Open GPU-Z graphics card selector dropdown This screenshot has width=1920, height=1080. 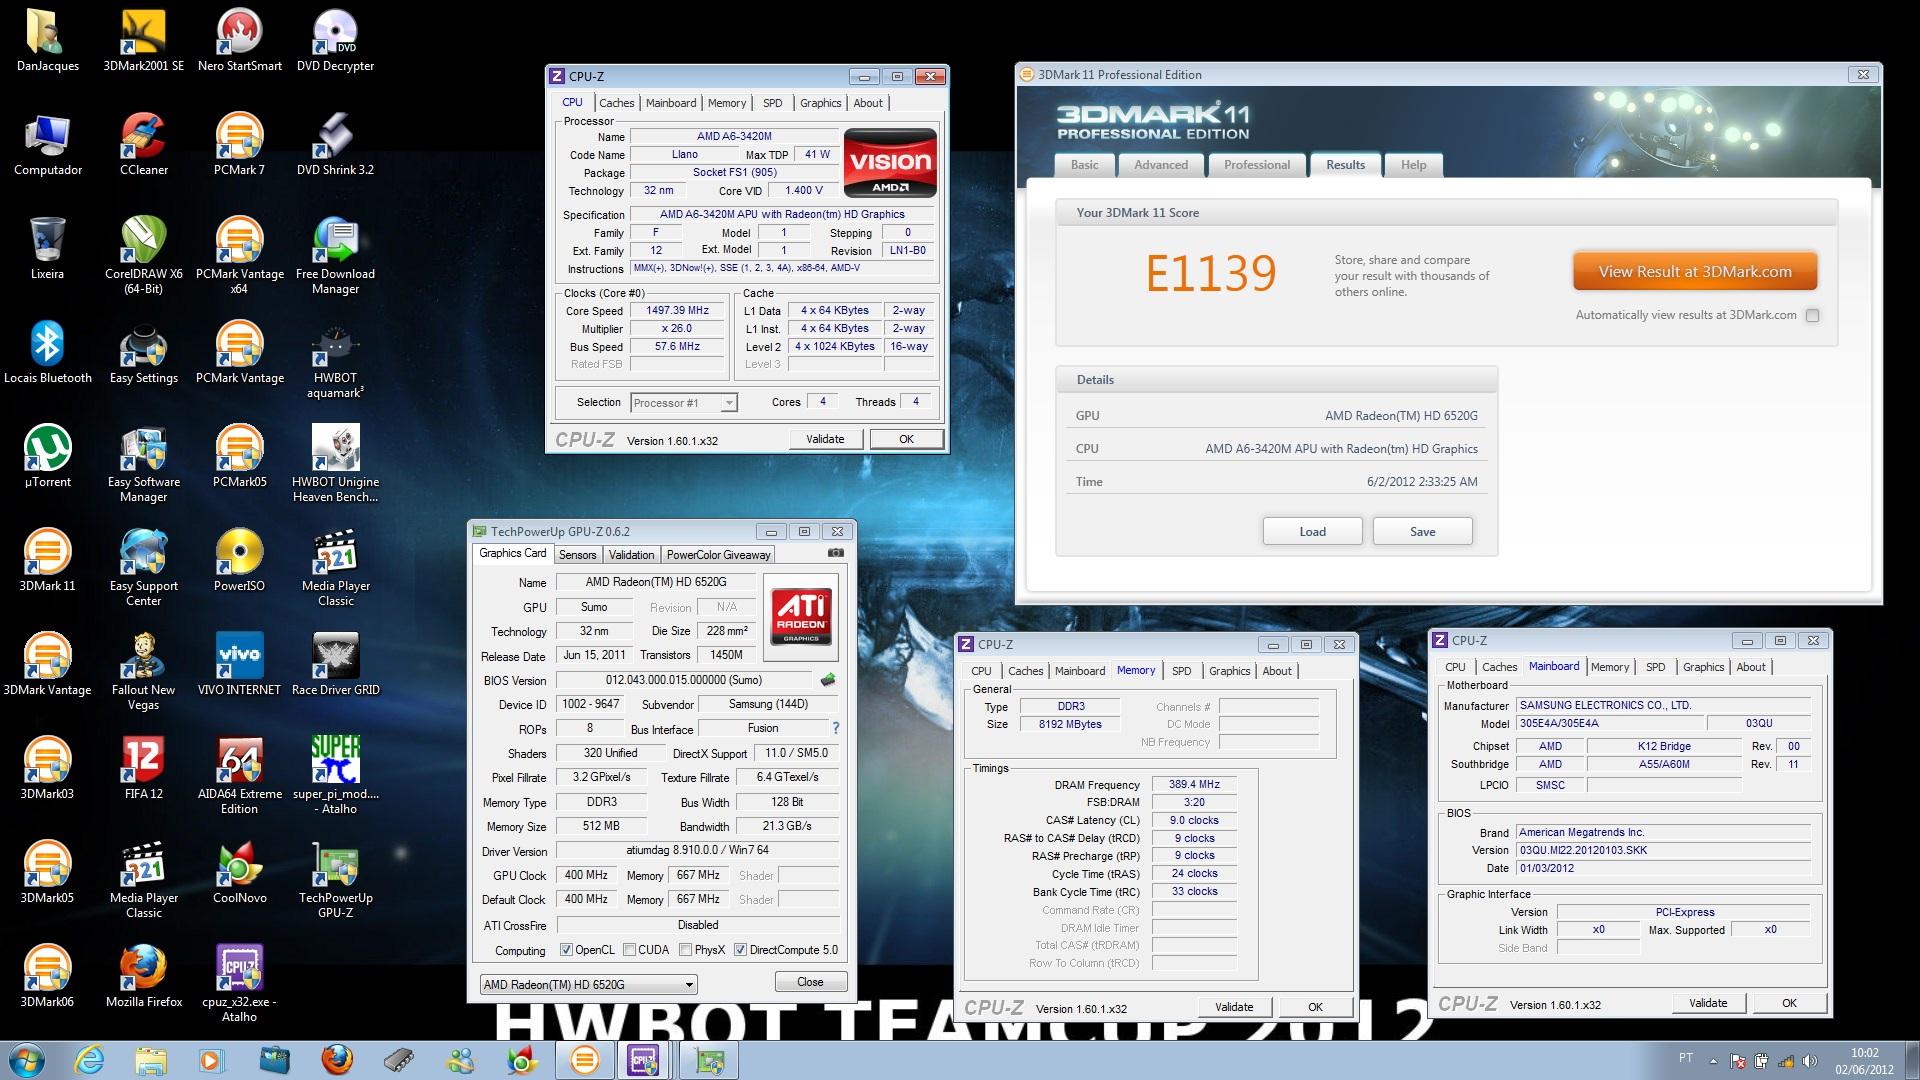588,985
